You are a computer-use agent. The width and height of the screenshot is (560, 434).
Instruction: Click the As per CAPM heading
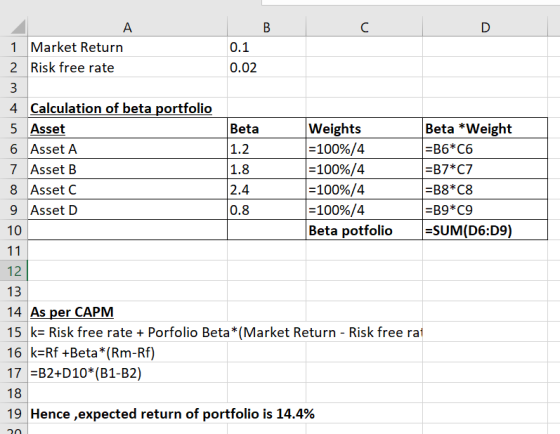point(72,312)
